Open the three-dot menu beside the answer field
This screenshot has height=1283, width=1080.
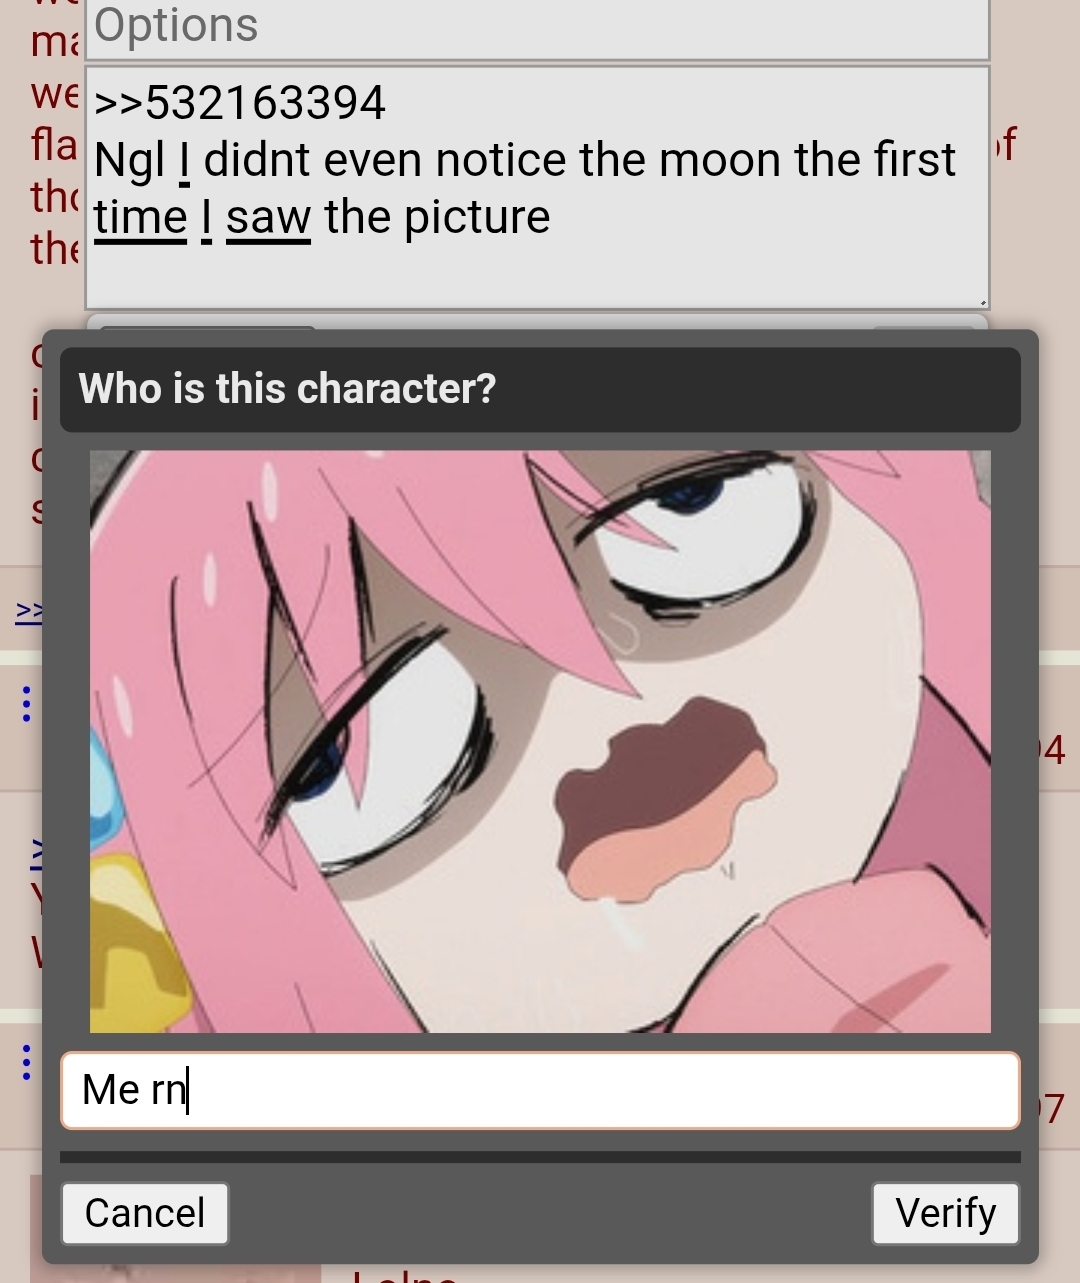[x=27, y=1062]
